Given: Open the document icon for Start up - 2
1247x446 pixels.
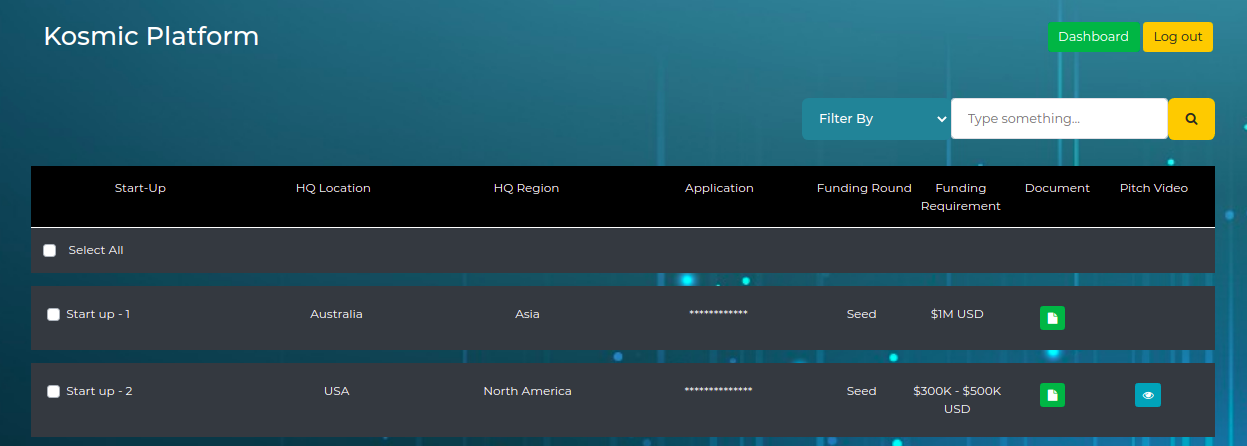Looking at the screenshot, I should tap(1052, 395).
